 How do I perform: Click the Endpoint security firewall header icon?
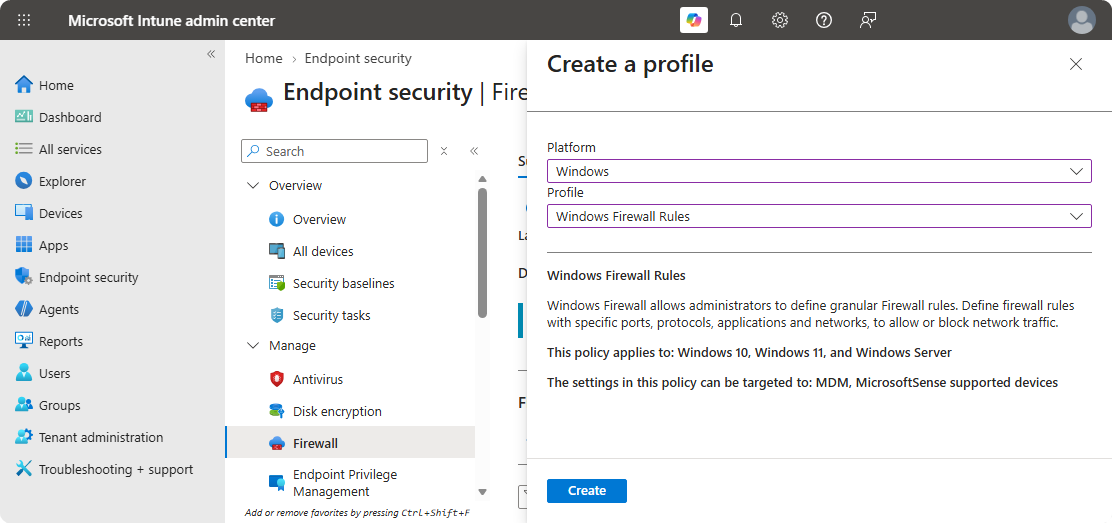tap(259, 100)
